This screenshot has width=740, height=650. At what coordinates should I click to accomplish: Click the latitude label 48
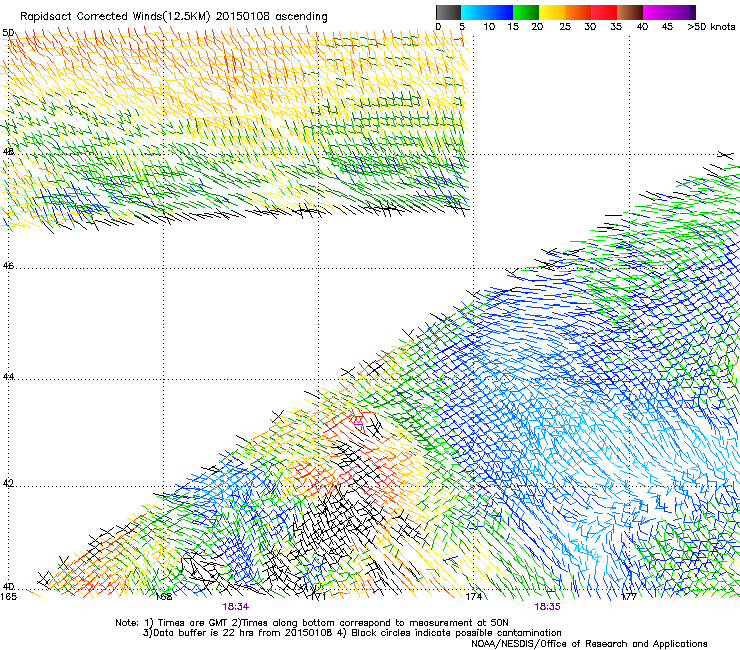8,152
